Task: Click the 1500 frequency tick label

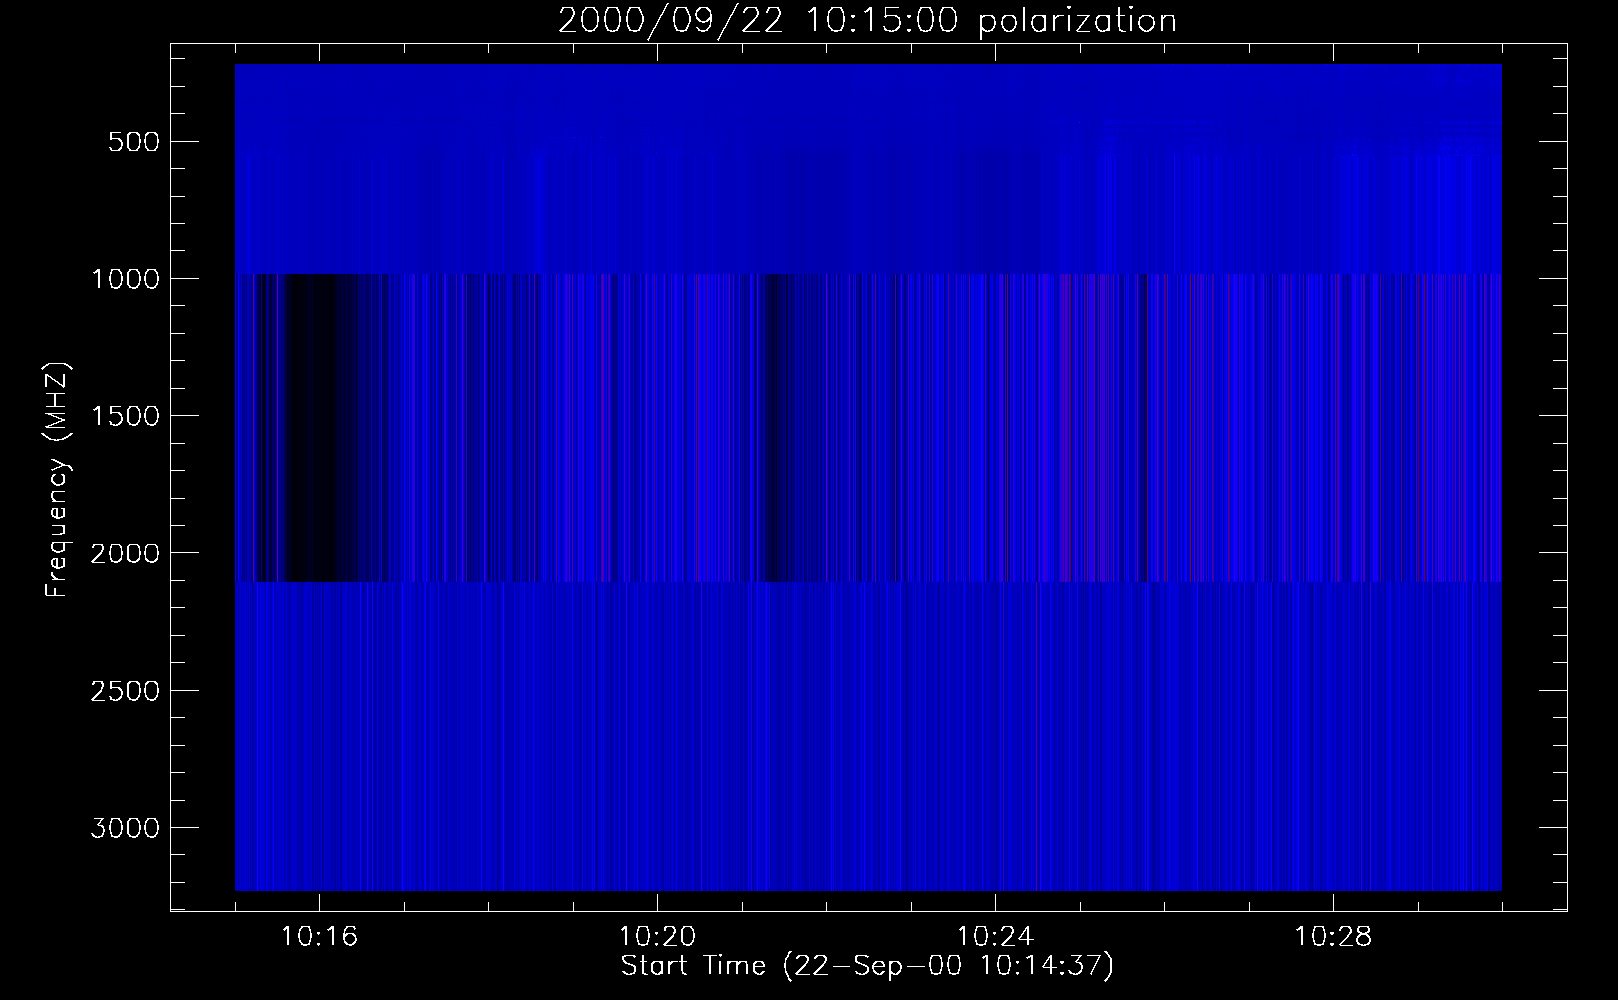Action: [125, 416]
